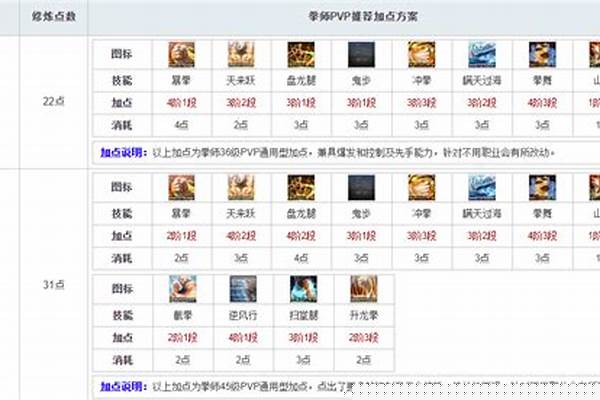This screenshot has height=400, width=600.
Task: Click the 图标 row label in the 22点 table
Action: (122, 54)
